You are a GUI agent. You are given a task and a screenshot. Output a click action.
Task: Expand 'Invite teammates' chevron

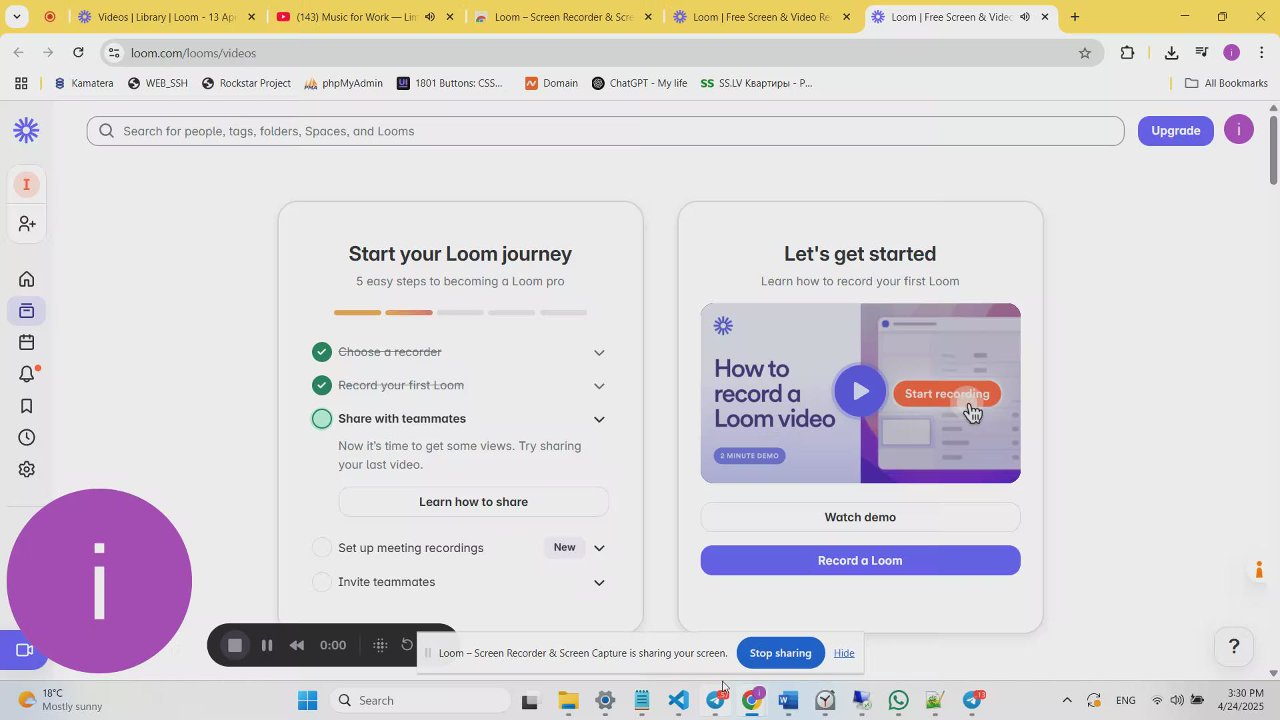click(x=599, y=583)
